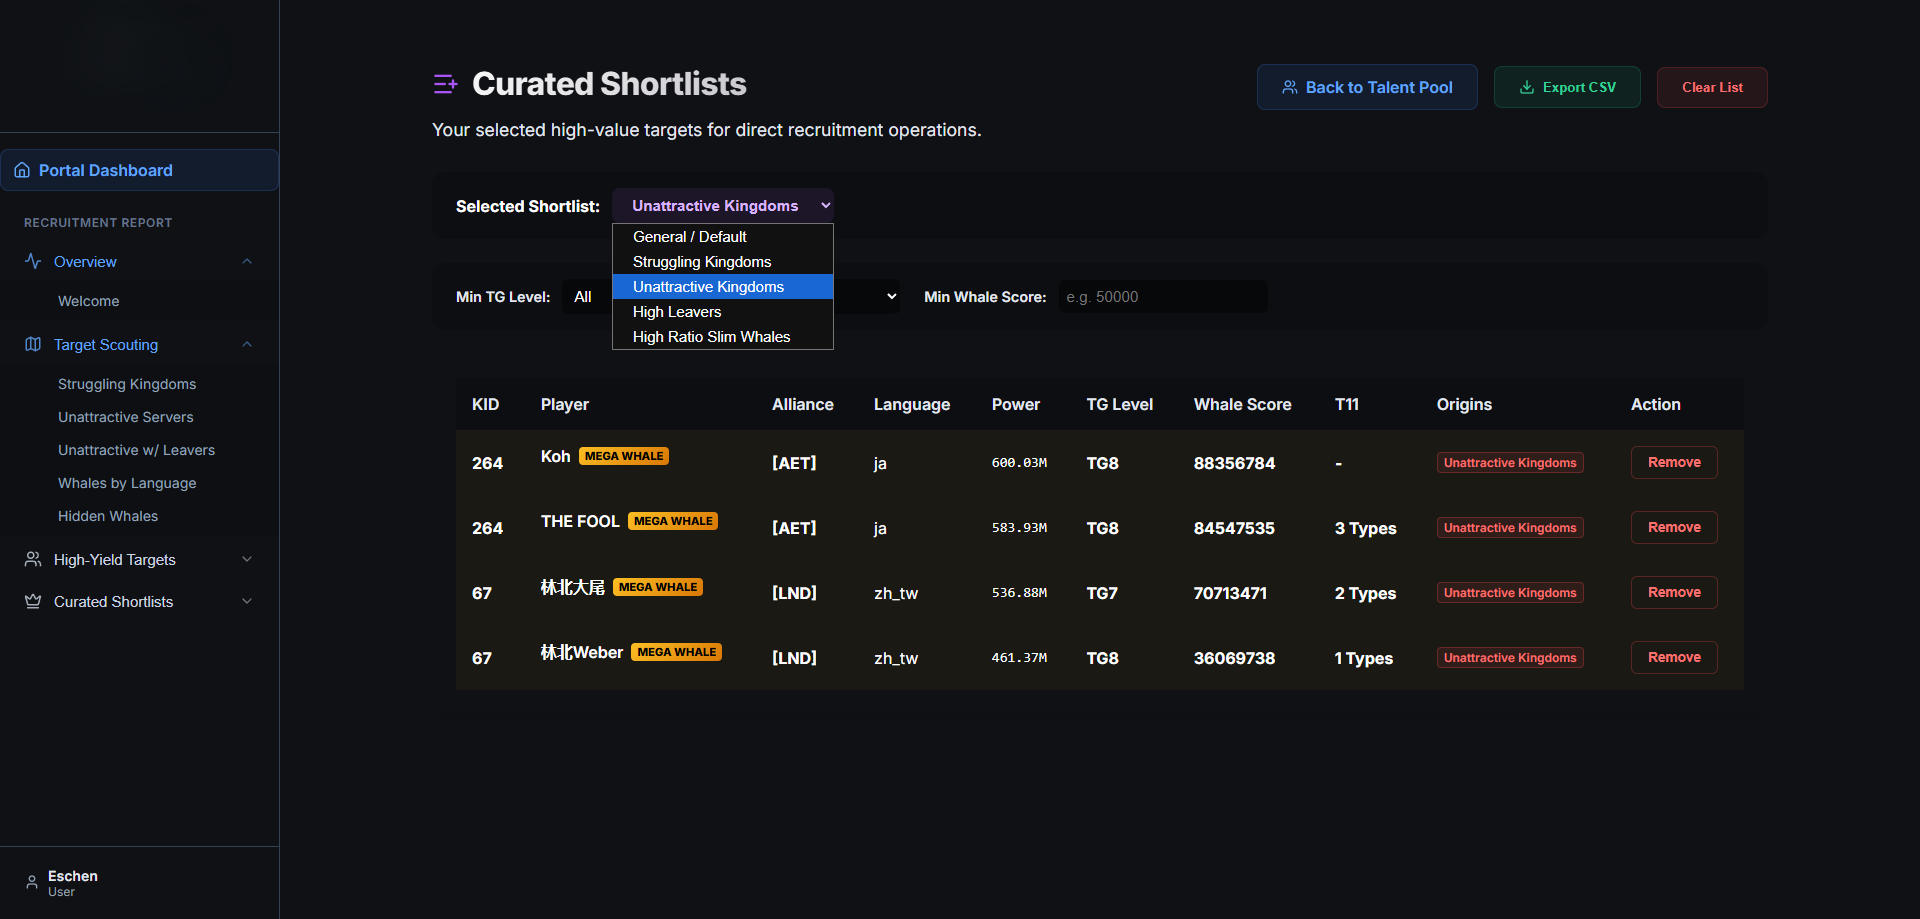
Task: Click the Recruitment Report section label
Action: click(x=98, y=223)
